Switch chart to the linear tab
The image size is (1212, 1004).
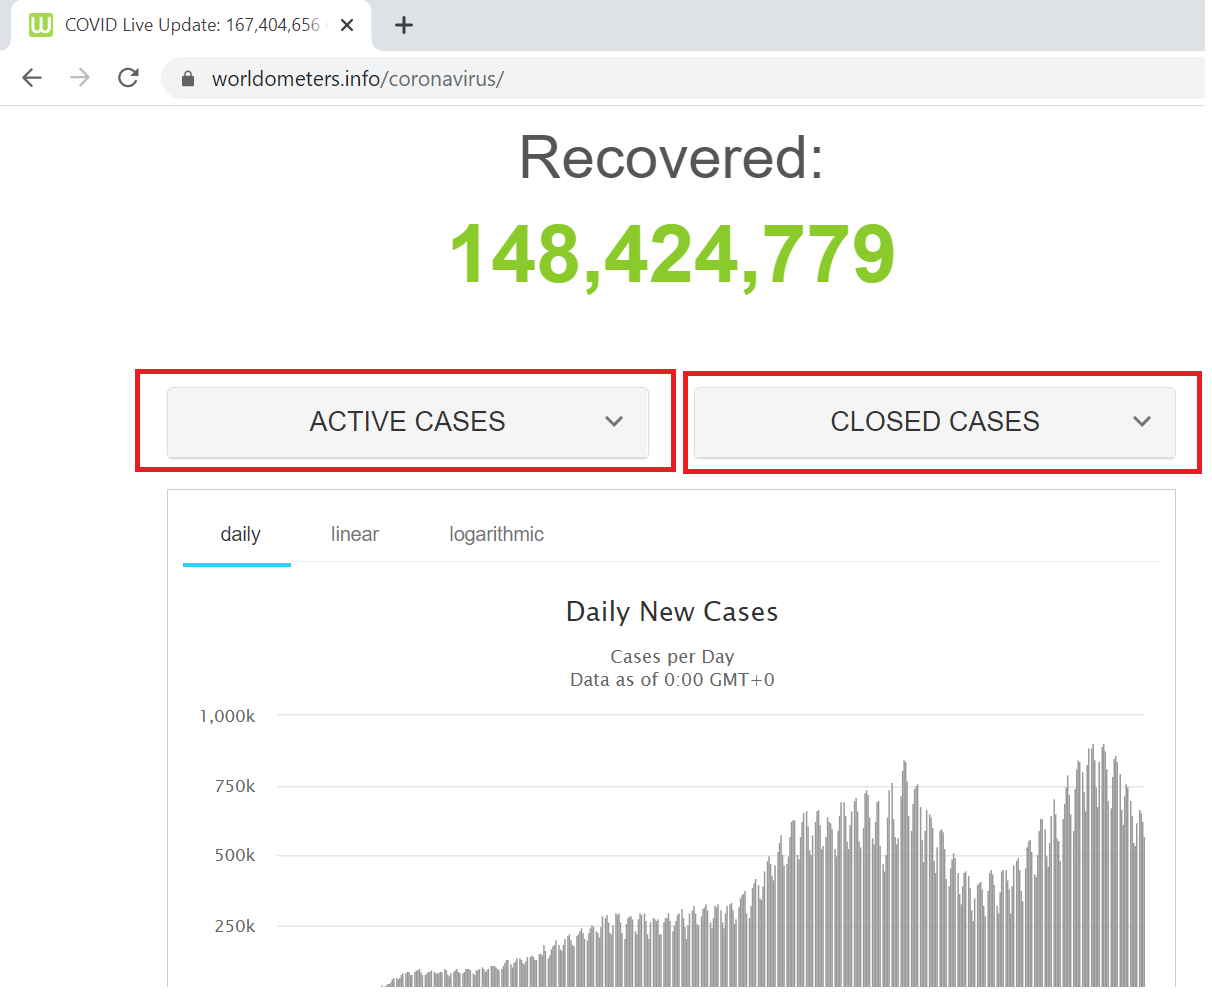pos(355,534)
